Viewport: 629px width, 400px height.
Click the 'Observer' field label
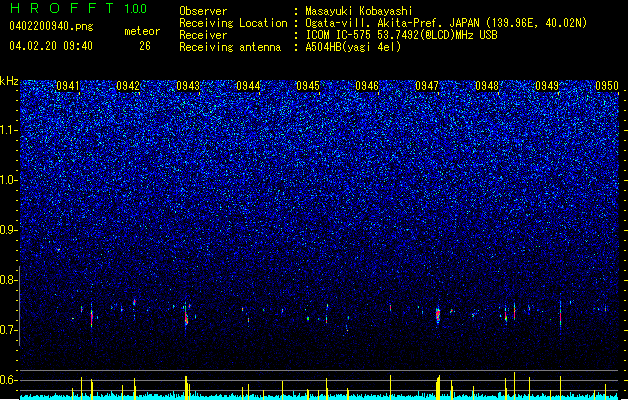tap(203, 11)
